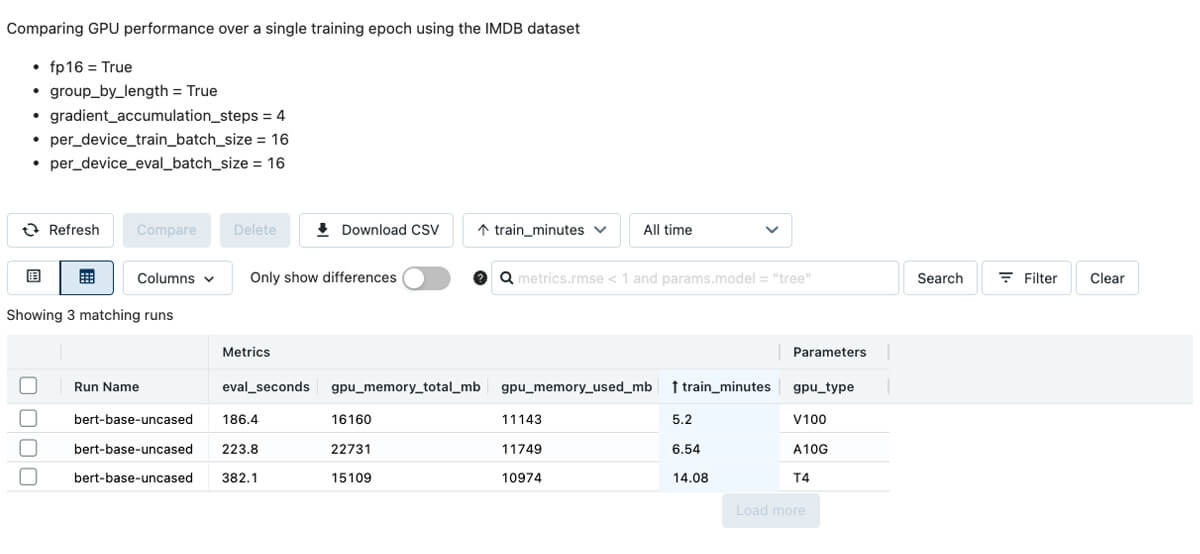Open the Filter options
This screenshot has width=1200, height=554.
click(1028, 278)
